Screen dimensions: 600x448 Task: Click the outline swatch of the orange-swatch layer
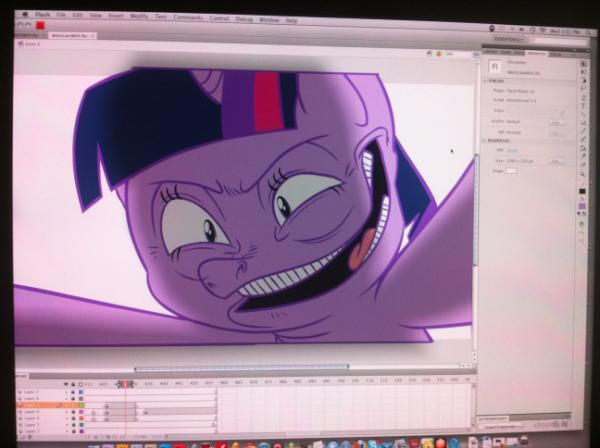[x=81, y=419]
